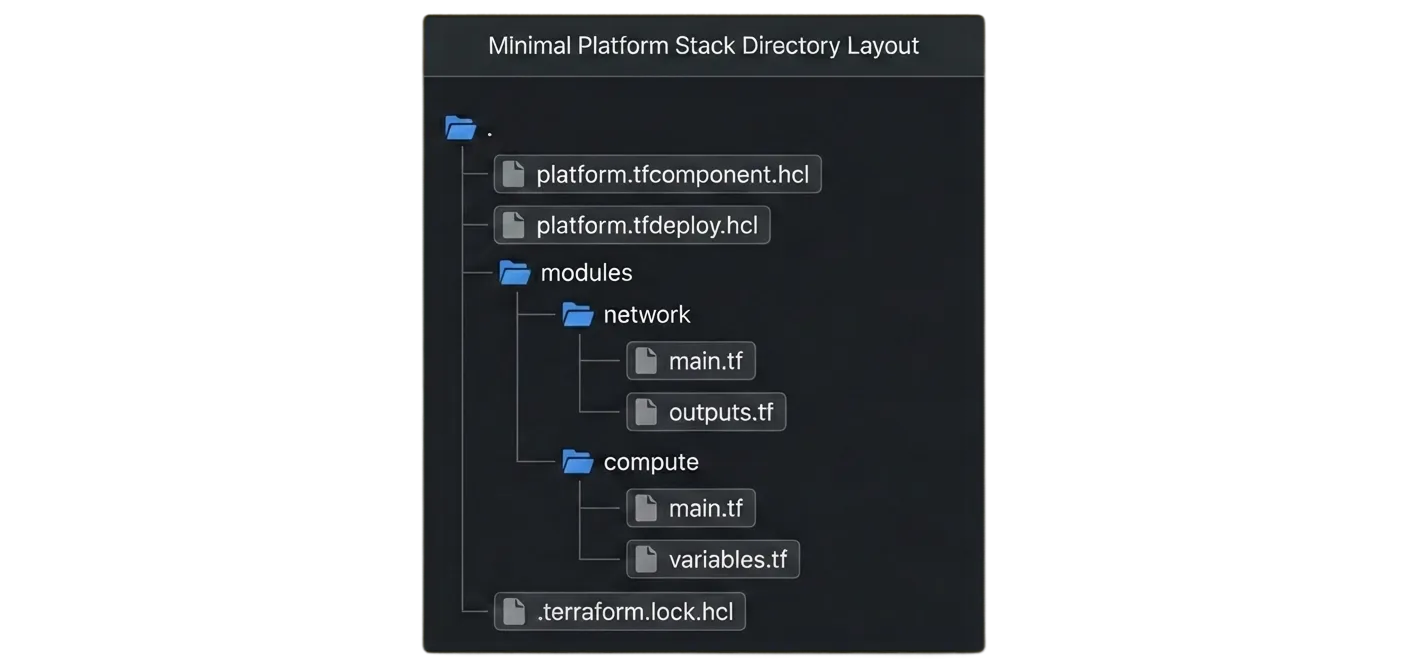Click the root directory folder icon
The image size is (1408, 670).
pyautogui.click(x=460, y=128)
